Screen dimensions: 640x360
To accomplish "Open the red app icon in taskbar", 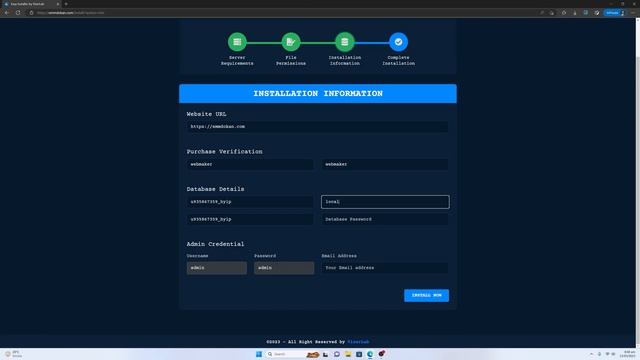I will [381, 354].
